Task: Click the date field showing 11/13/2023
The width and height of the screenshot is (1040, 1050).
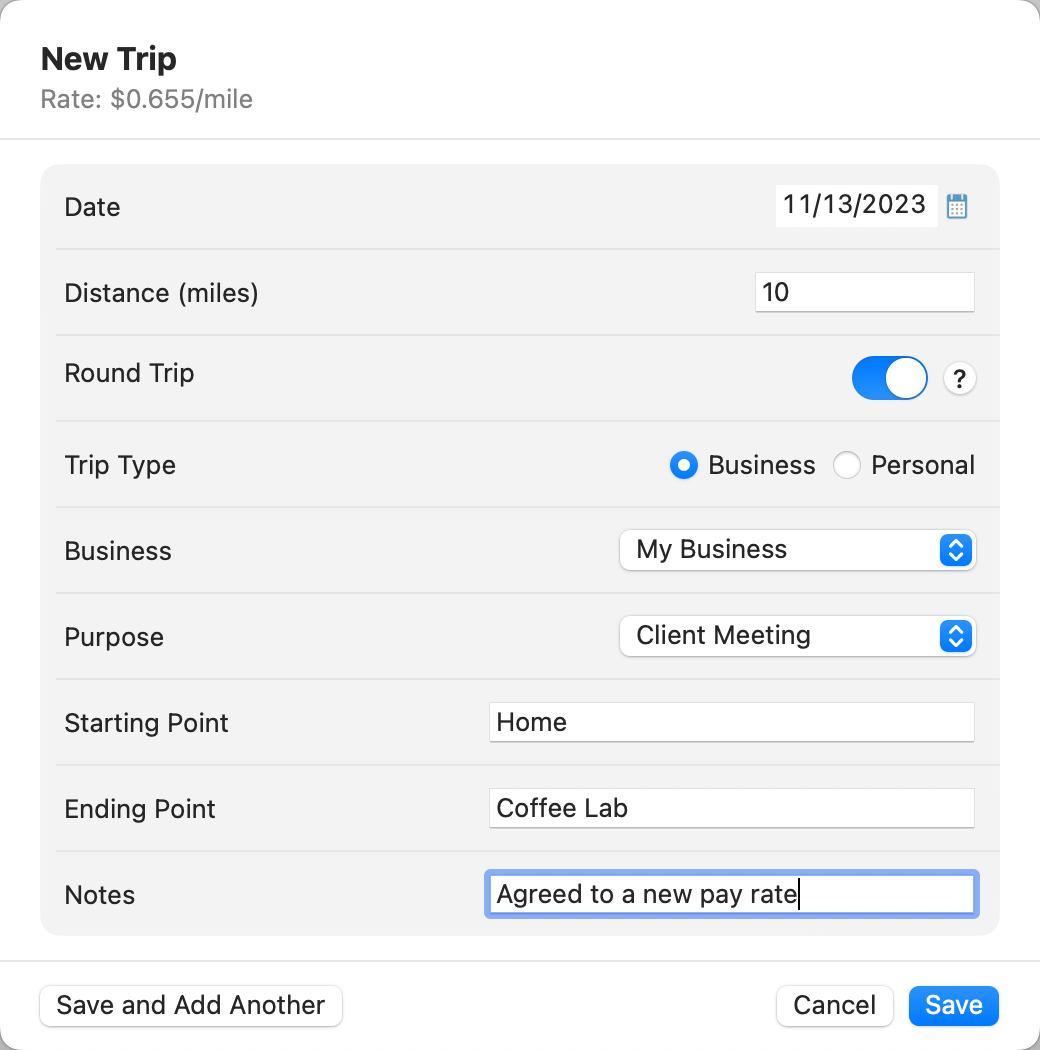Action: click(855, 206)
